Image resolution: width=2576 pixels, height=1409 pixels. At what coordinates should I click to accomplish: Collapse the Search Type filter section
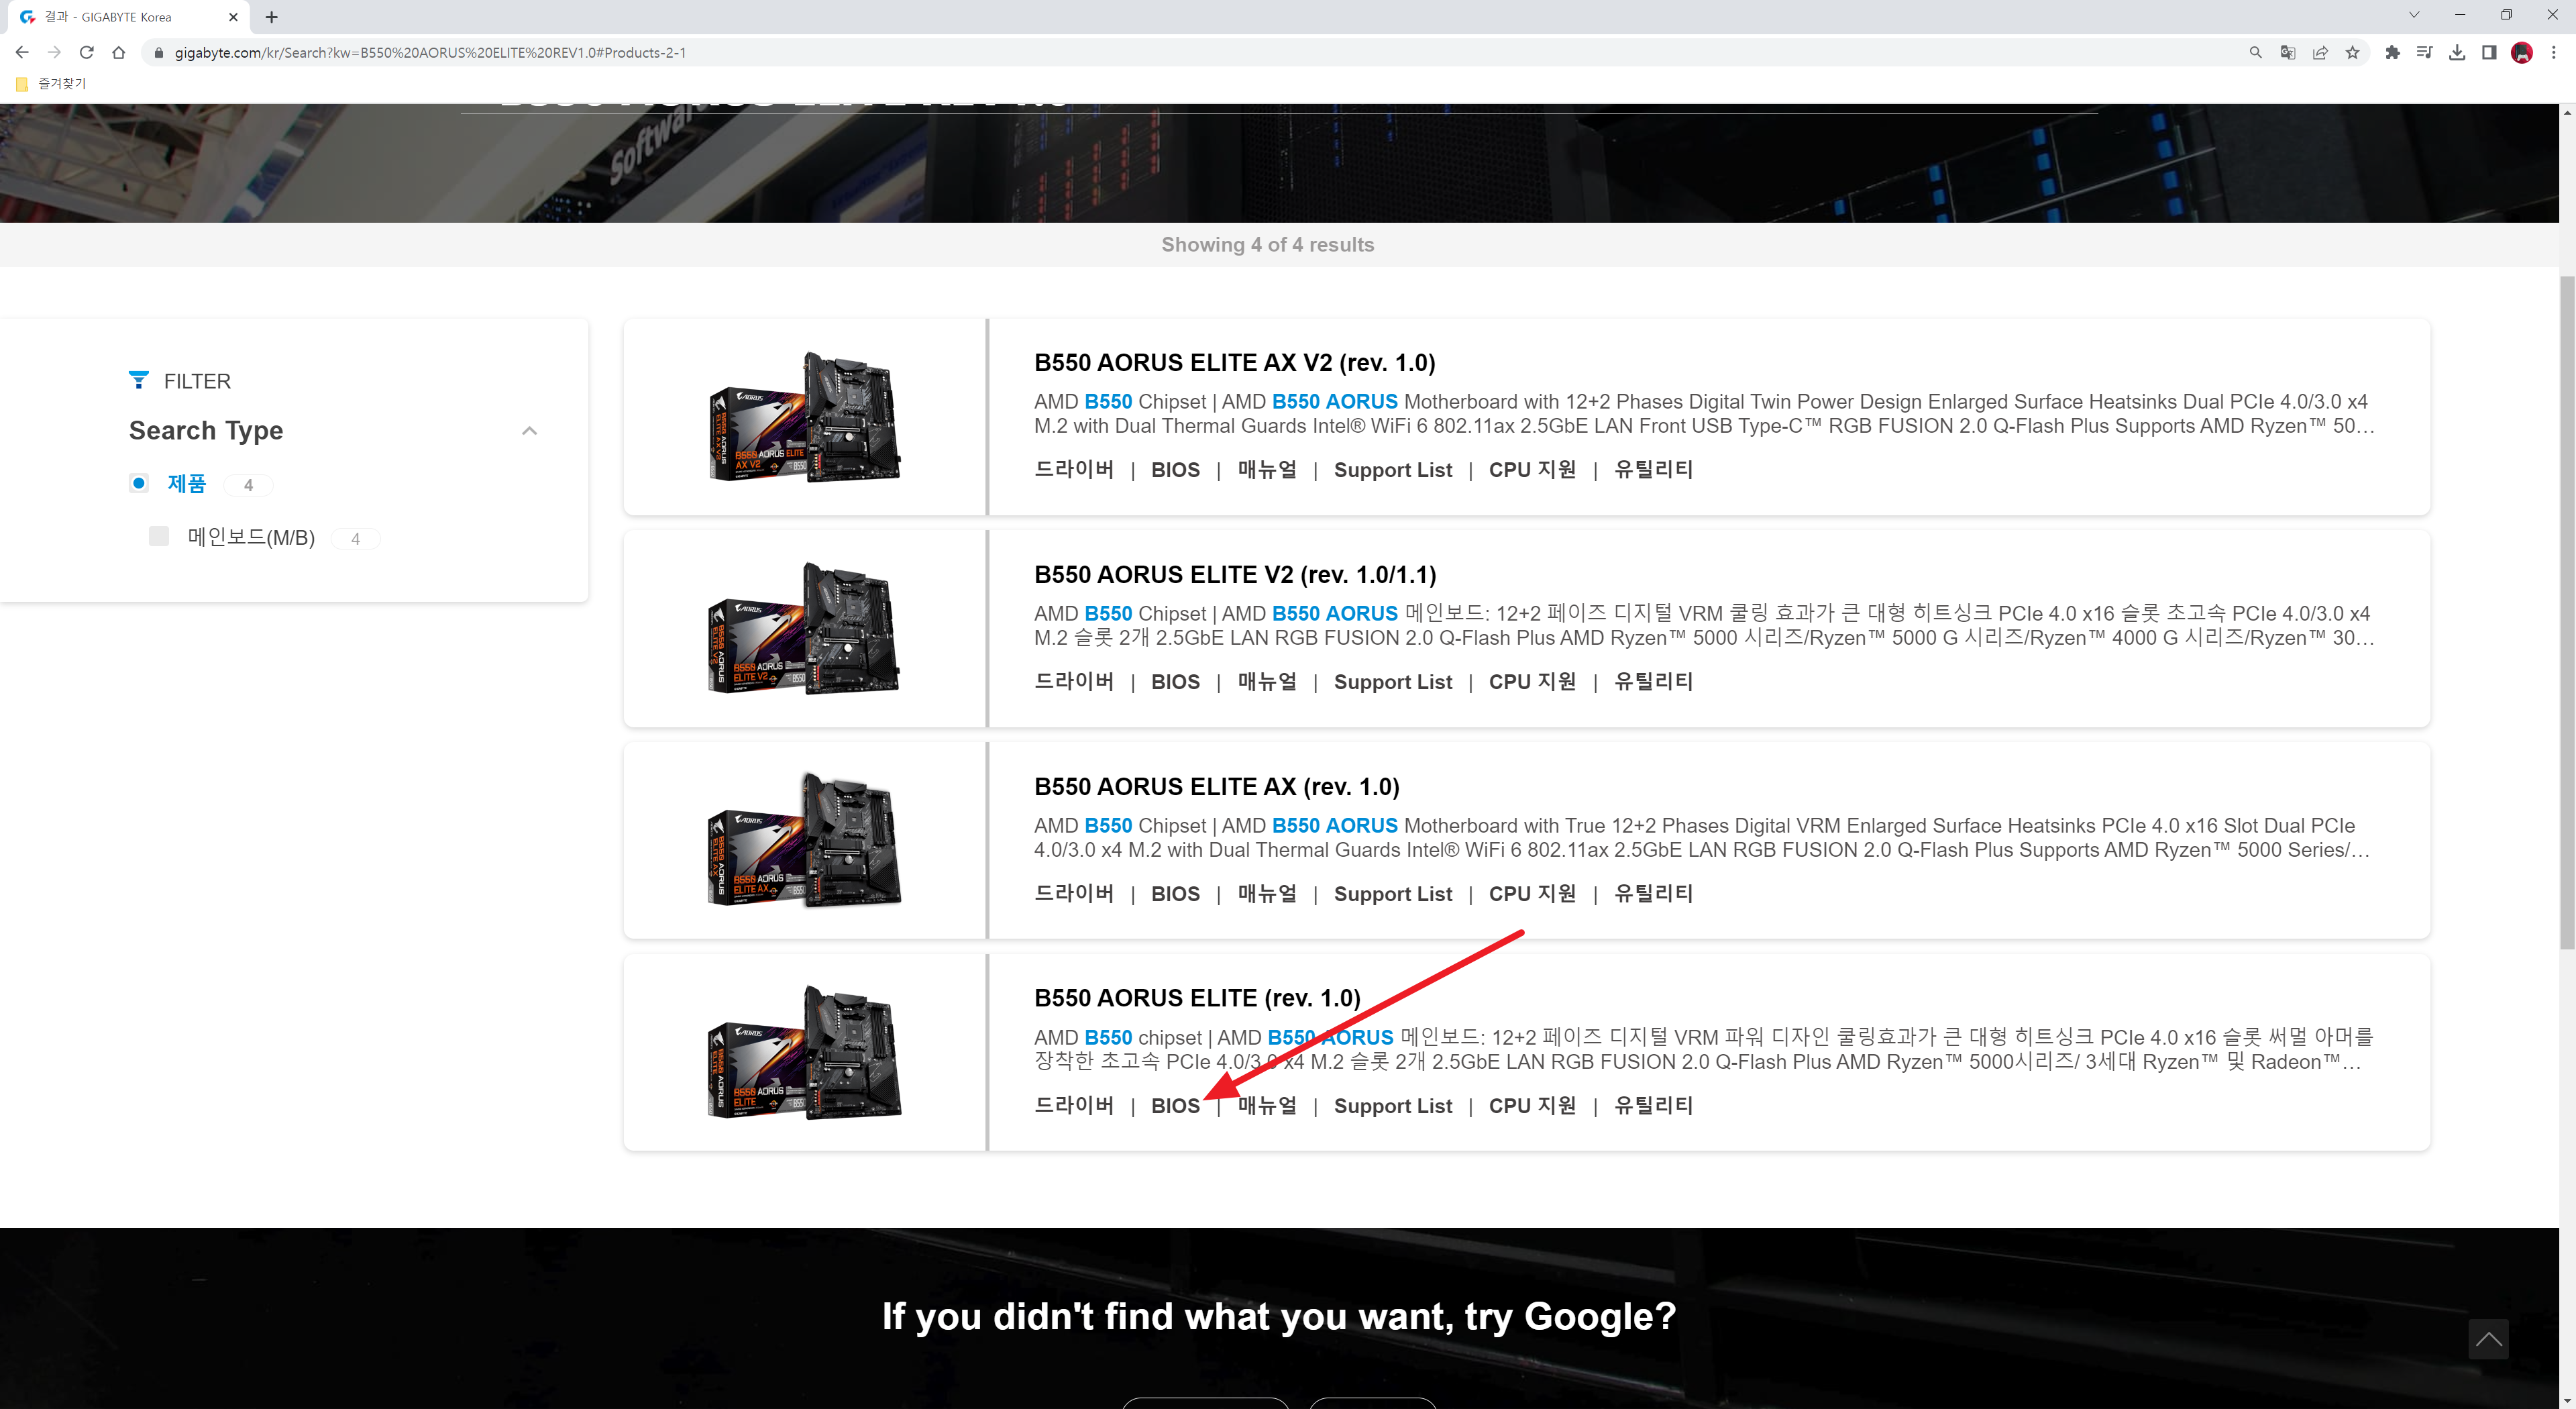pyautogui.click(x=530, y=431)
